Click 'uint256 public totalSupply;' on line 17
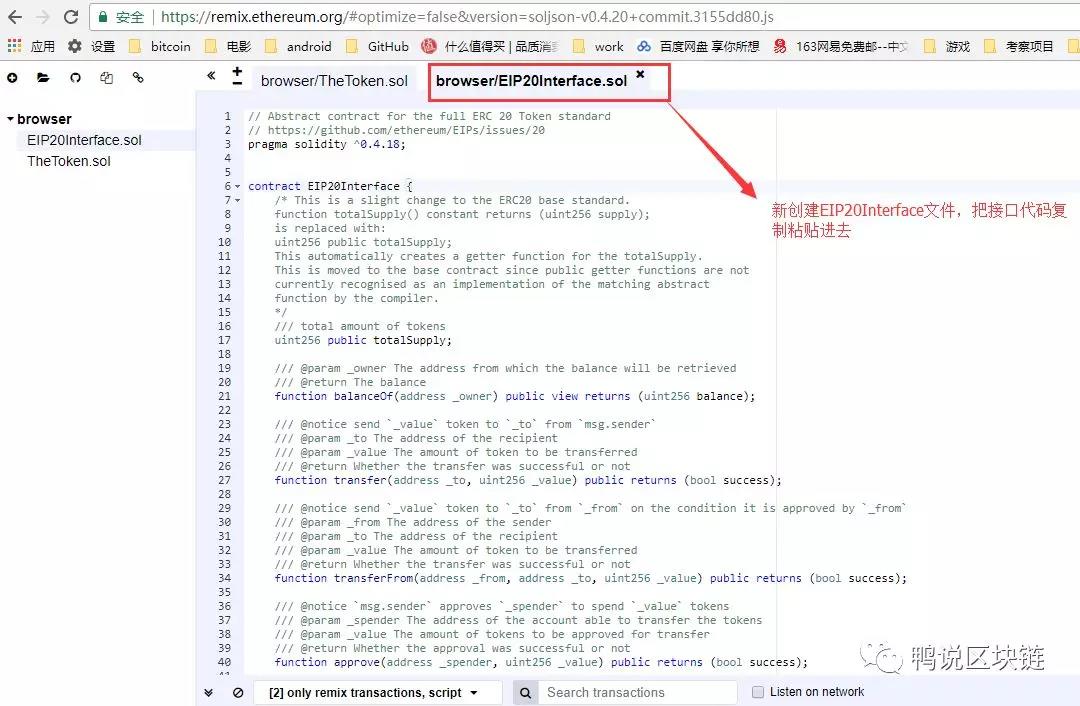The image size is (1080, 706). 363,340
